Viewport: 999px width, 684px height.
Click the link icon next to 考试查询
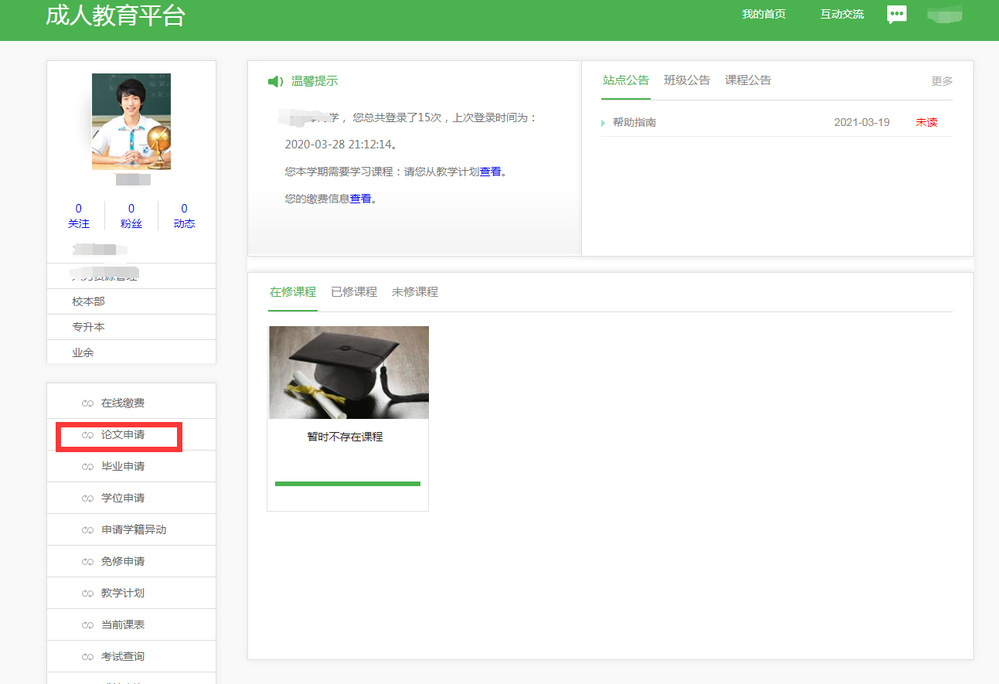tap(88, 657)
